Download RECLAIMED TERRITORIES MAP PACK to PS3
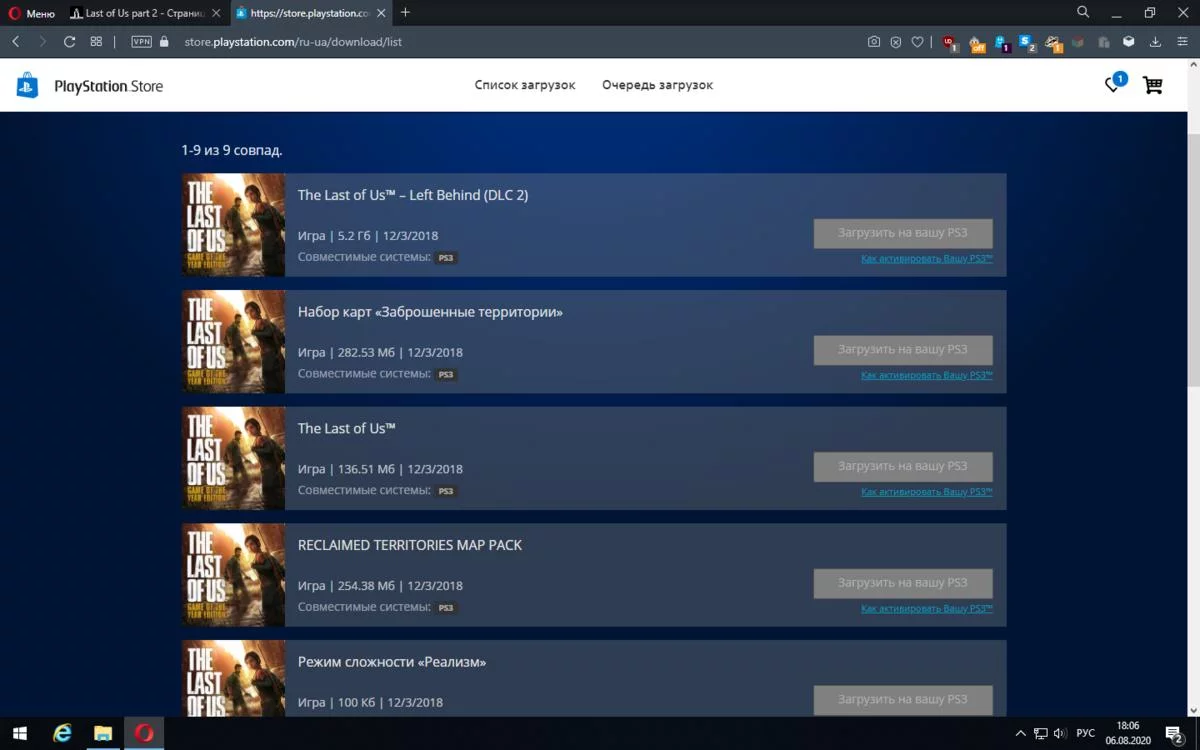Image resolution: width=1200 pixels, height=750 pixels. [903, 583]
